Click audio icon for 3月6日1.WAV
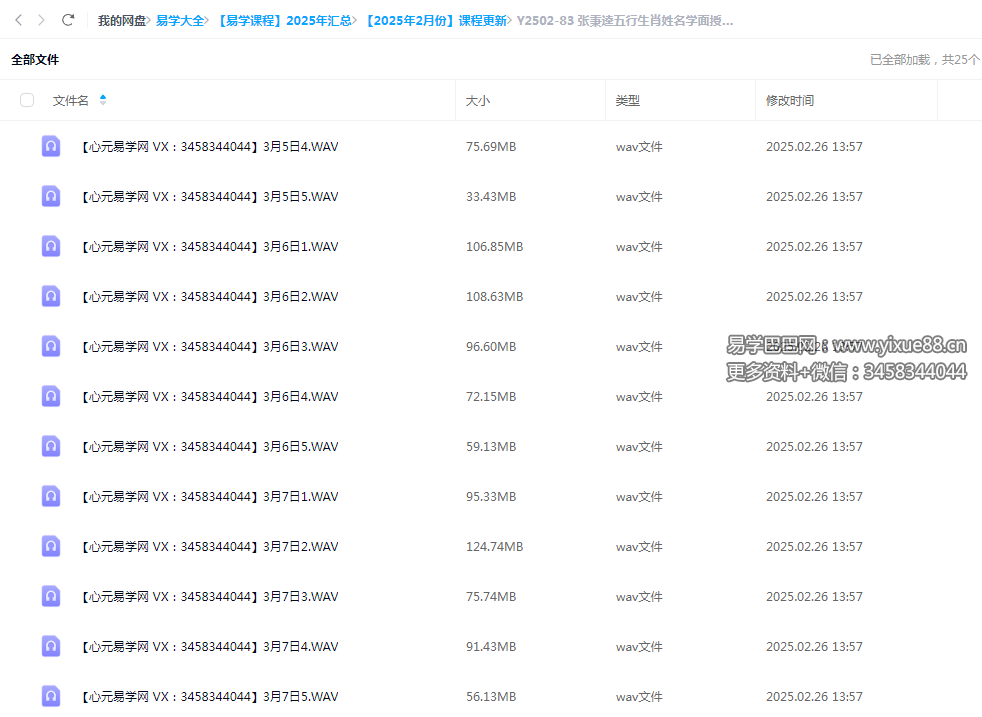 [x=51, y=246]
